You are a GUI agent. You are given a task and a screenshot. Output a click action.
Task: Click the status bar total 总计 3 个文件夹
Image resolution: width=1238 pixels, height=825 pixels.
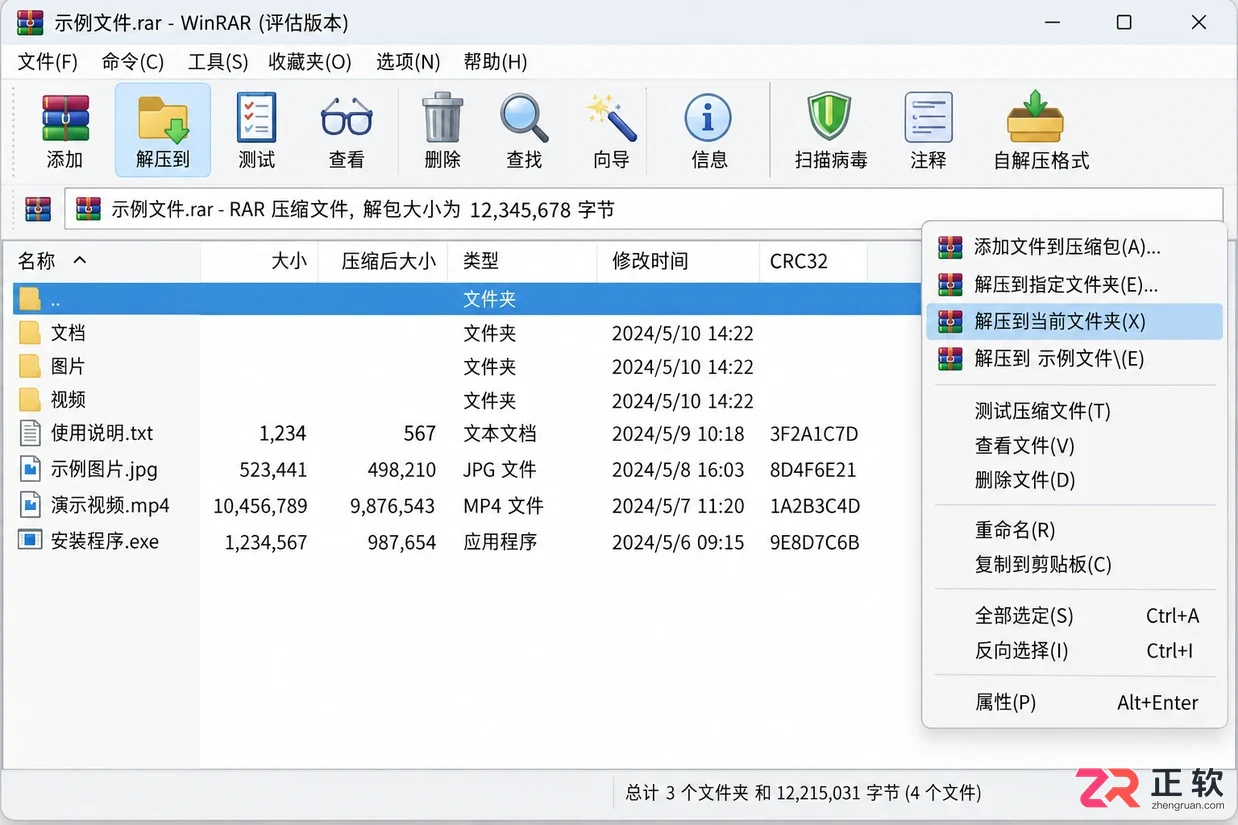coord(687,793)
